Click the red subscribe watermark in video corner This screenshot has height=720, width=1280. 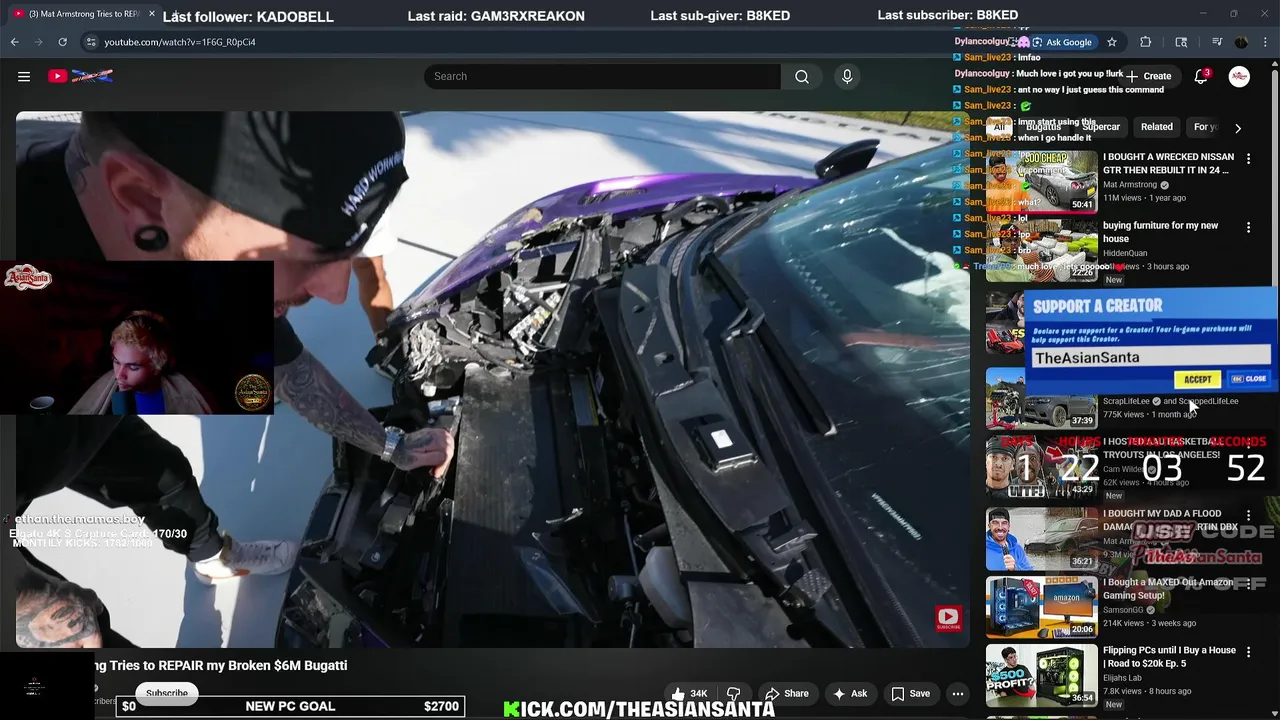(x=948, y=619)
